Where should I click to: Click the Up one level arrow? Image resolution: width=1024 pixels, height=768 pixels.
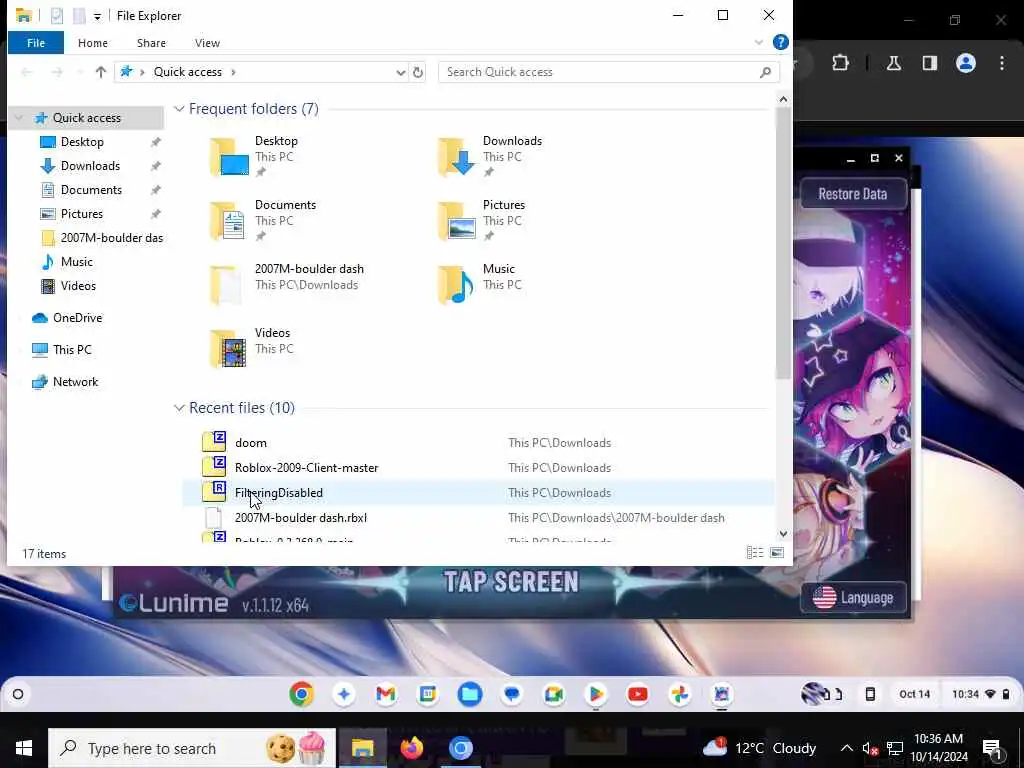pos(101,72)
